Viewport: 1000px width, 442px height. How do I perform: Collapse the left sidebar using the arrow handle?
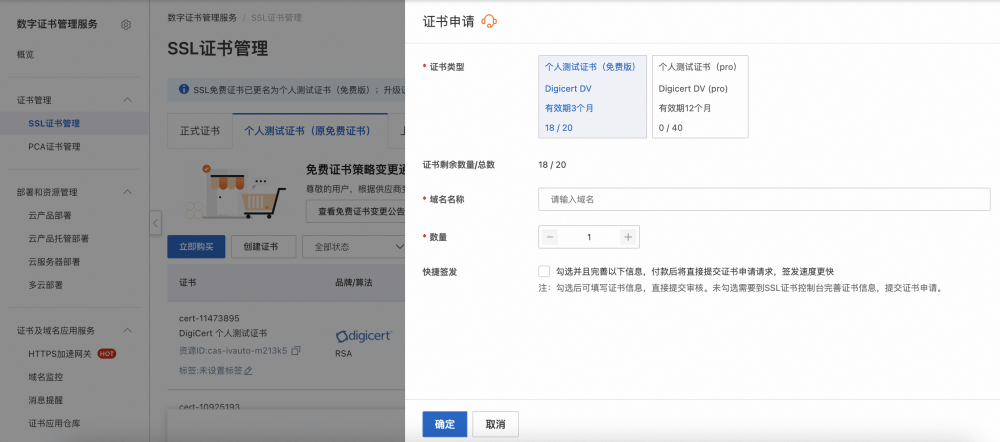[x=155, y=222]
